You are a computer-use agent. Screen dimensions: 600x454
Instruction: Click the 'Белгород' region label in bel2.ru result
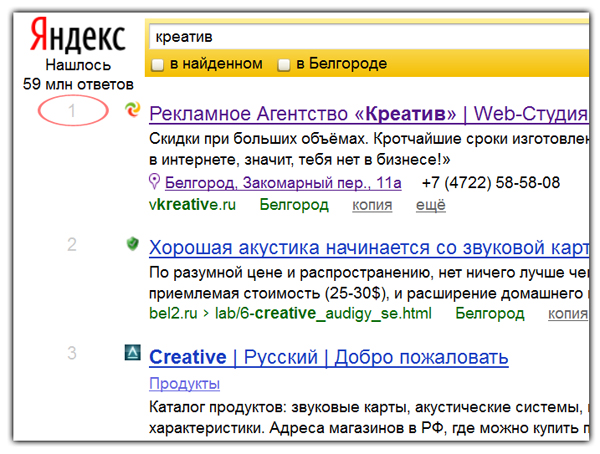(490, 314)
